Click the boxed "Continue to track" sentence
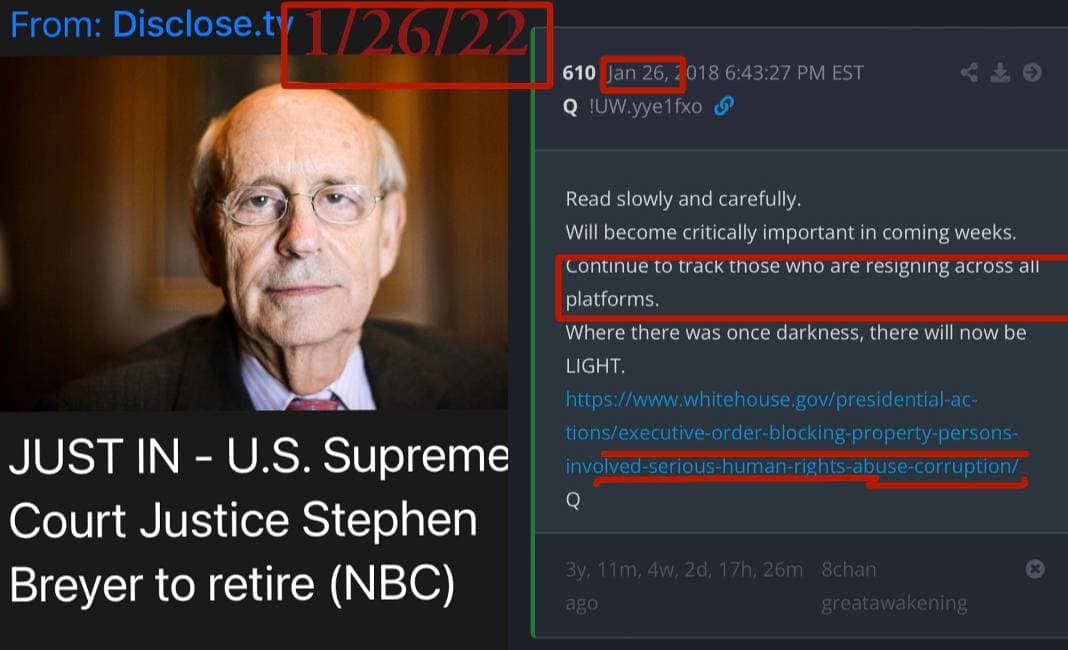This screenshot has height=650, width=1068. click(802, 282)
